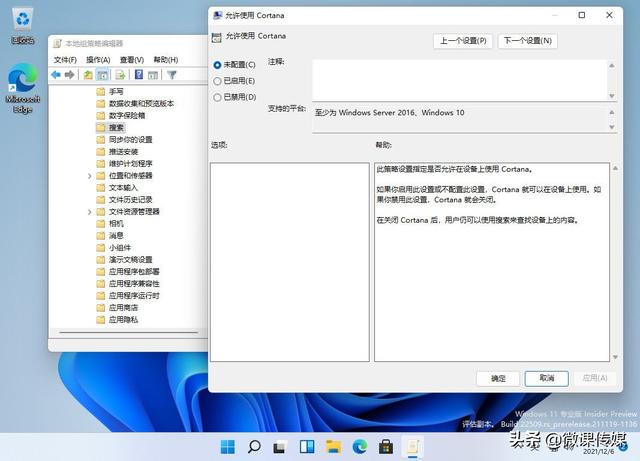The image size is (640, 461).
Task: Select the 手写 tree folder
Action: point(116,92)
